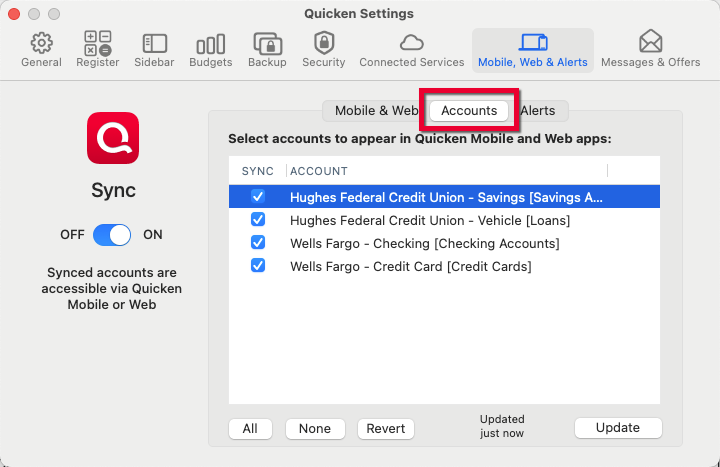Image resolution: width=720 pixels, height=467 pixels.
Task: Switch to the Alerts tab
Action: [538, 111]
